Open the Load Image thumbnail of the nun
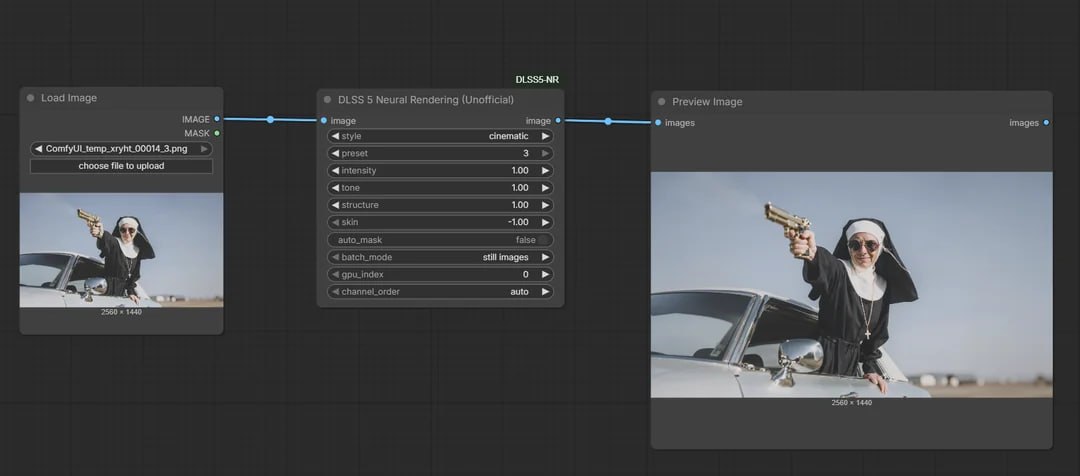 pos(121,250)
